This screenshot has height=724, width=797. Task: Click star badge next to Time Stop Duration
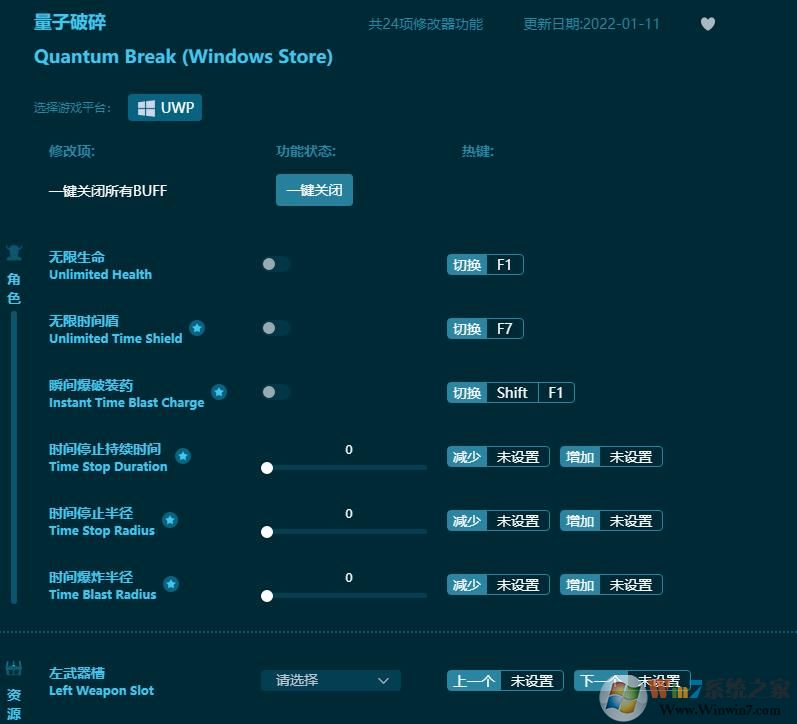(183, 456)
